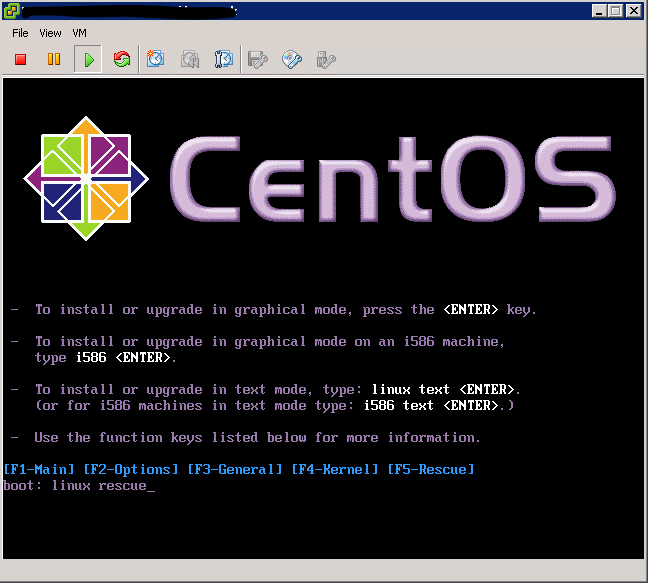
Task: Click the F1-Main label
Action: [x=39, y=470]
